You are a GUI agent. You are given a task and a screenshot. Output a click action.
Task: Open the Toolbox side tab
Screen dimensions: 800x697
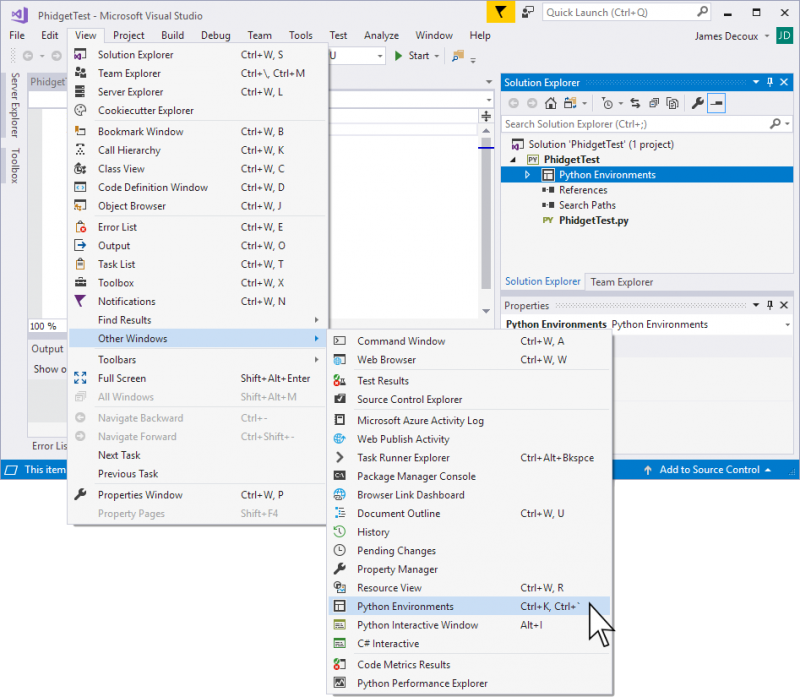point(15,166)
